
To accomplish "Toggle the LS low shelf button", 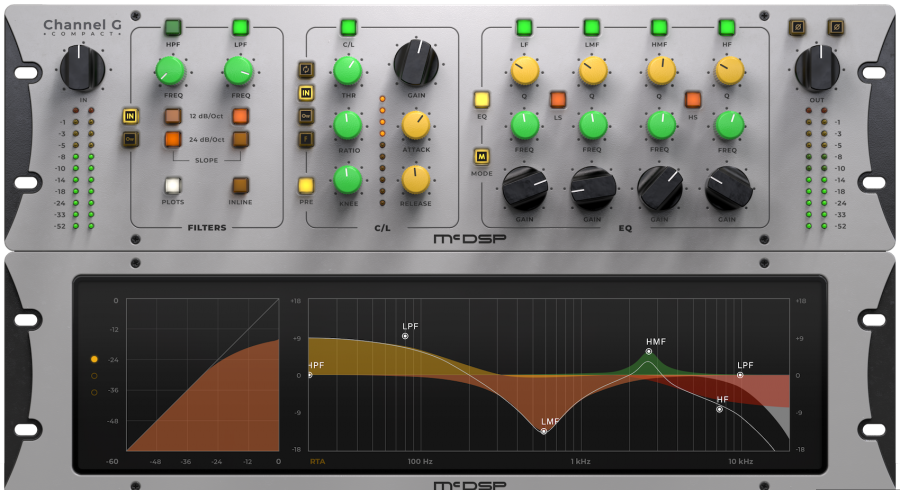I will [558, 100].
